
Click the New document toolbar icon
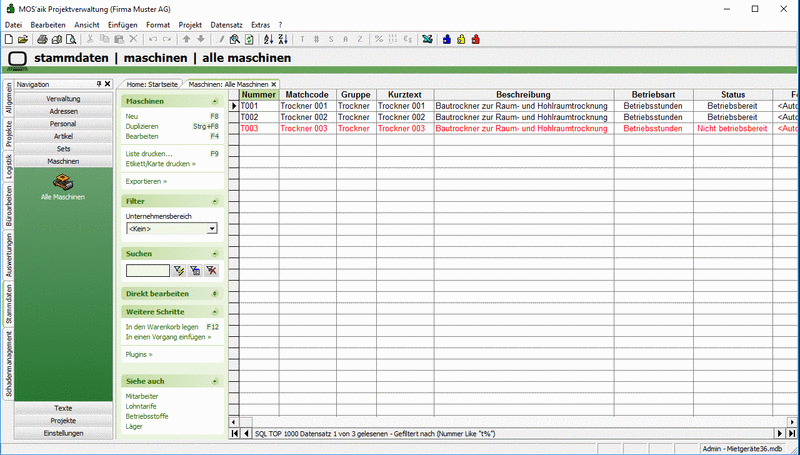(9, 39)
